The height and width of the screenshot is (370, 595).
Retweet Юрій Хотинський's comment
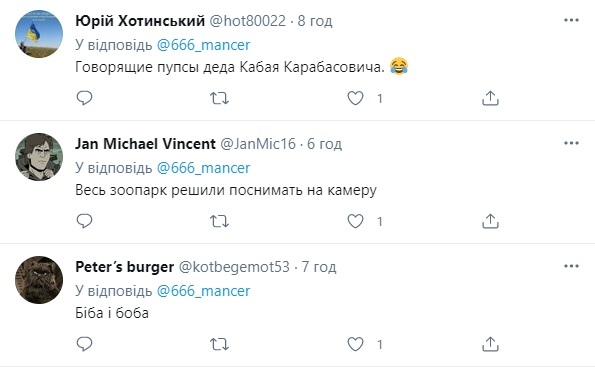click(x=219, y=99)
